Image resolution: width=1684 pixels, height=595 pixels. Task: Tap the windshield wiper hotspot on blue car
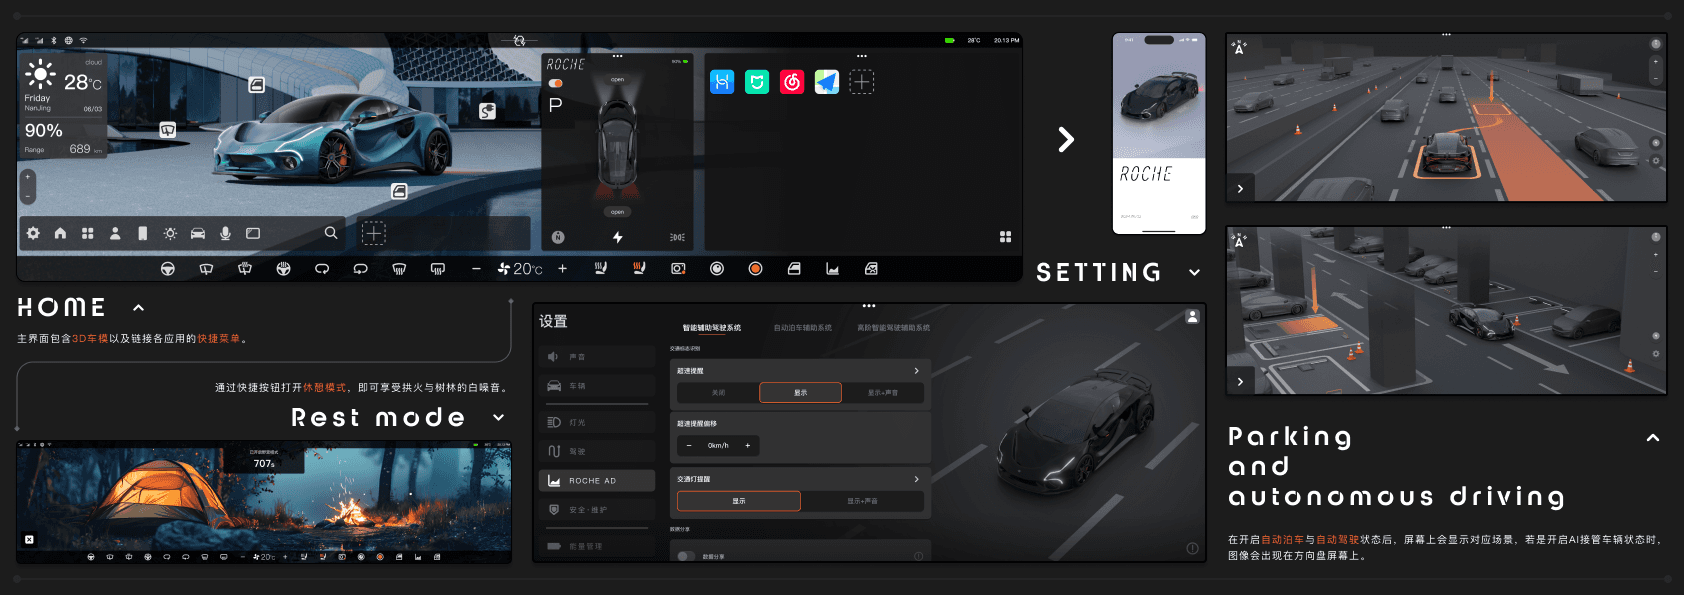(168, 129)
